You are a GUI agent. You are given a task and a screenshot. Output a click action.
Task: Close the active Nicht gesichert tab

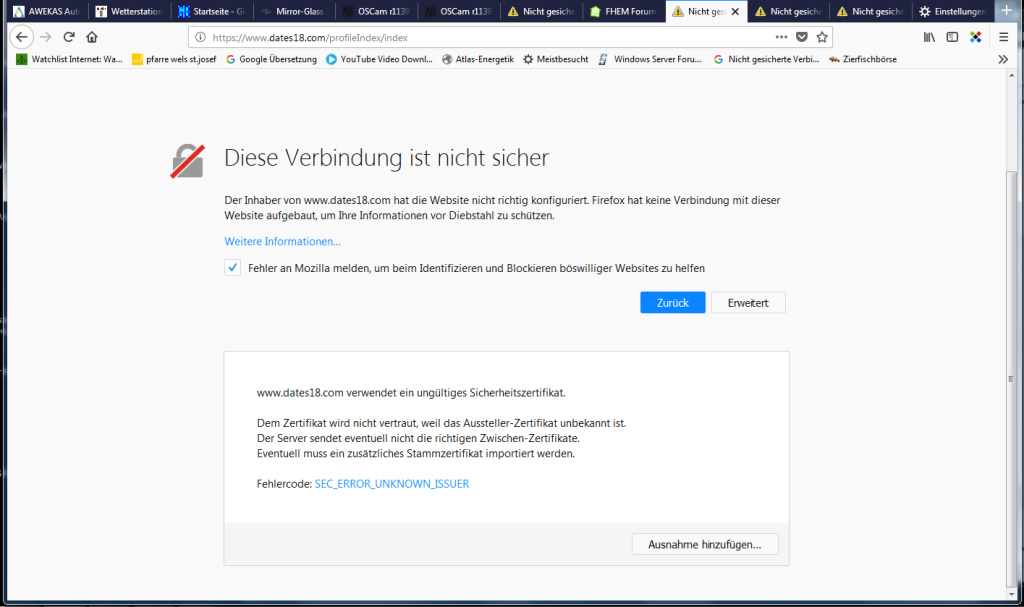[x=735, y=12]
